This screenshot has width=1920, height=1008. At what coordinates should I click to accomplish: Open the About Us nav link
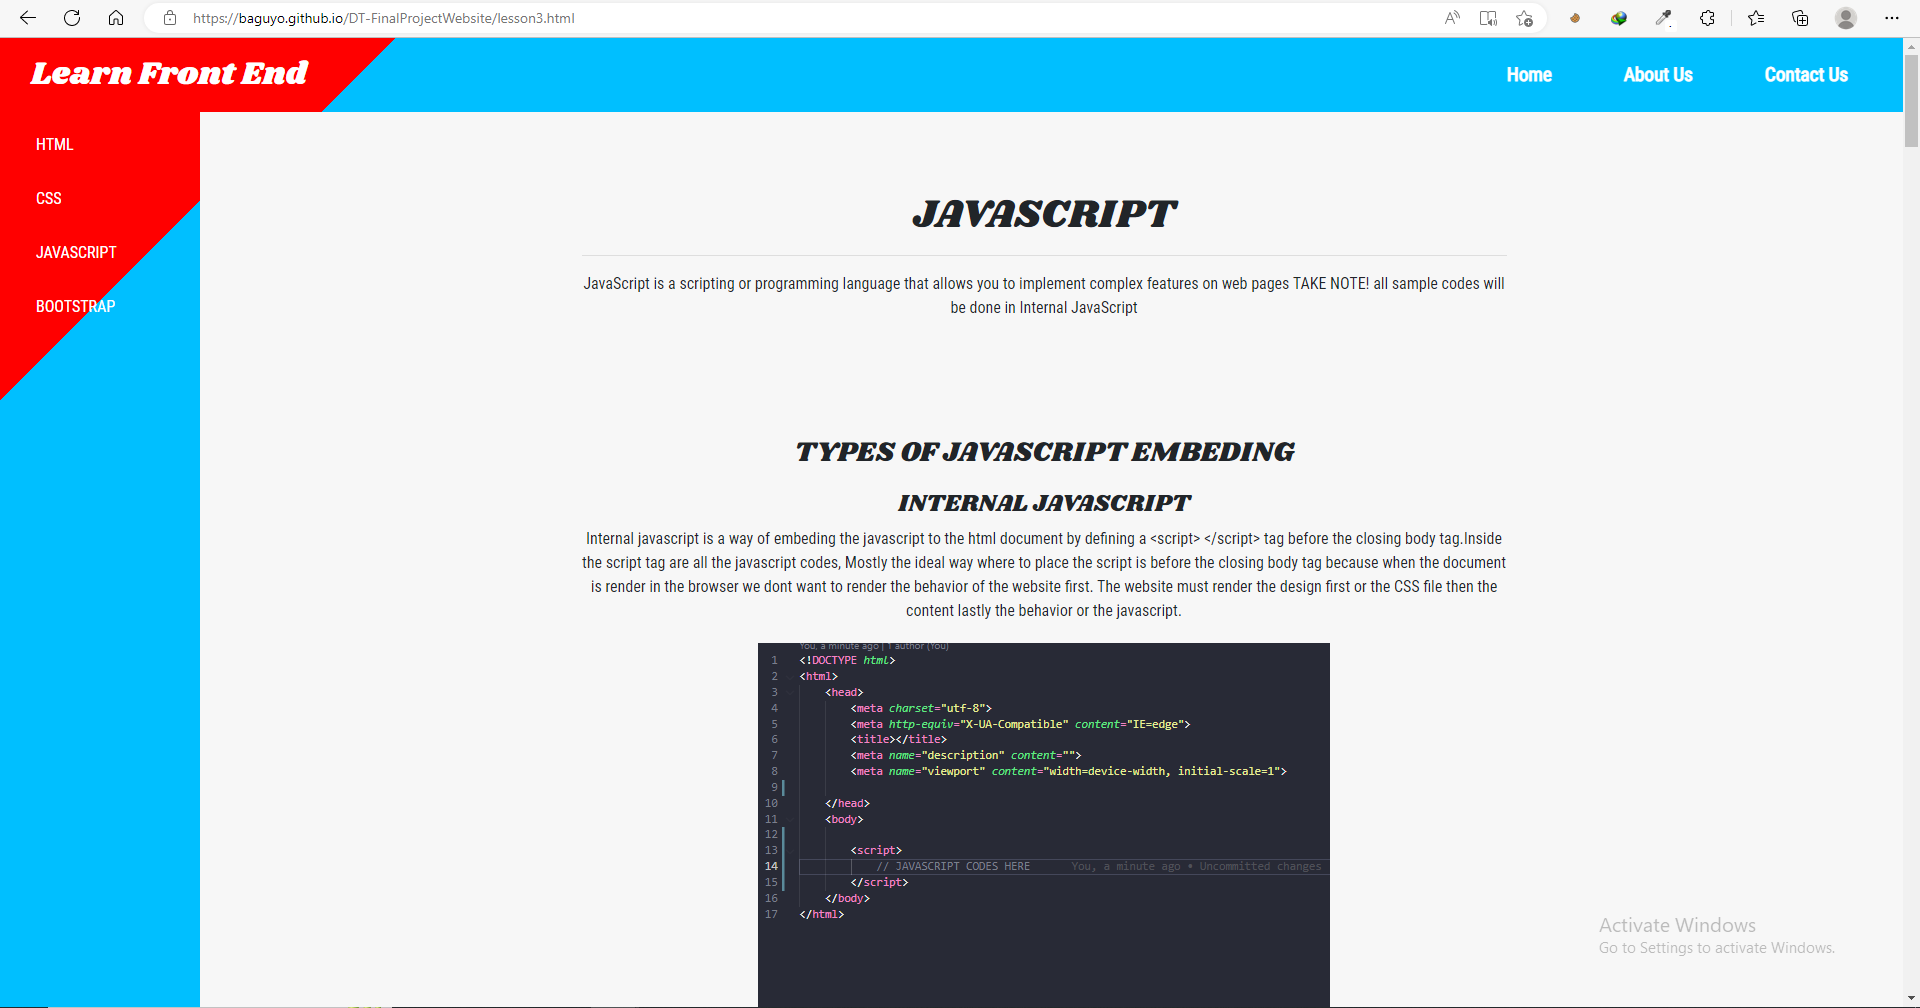(1658, 75)
